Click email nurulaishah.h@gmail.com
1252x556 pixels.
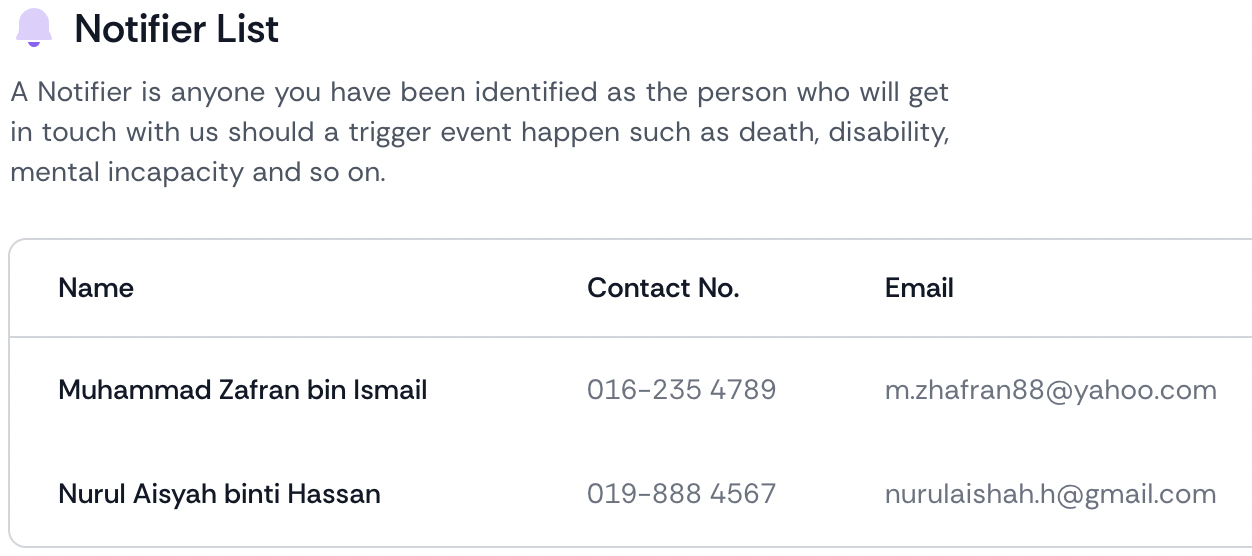[x=1051, y=494]
